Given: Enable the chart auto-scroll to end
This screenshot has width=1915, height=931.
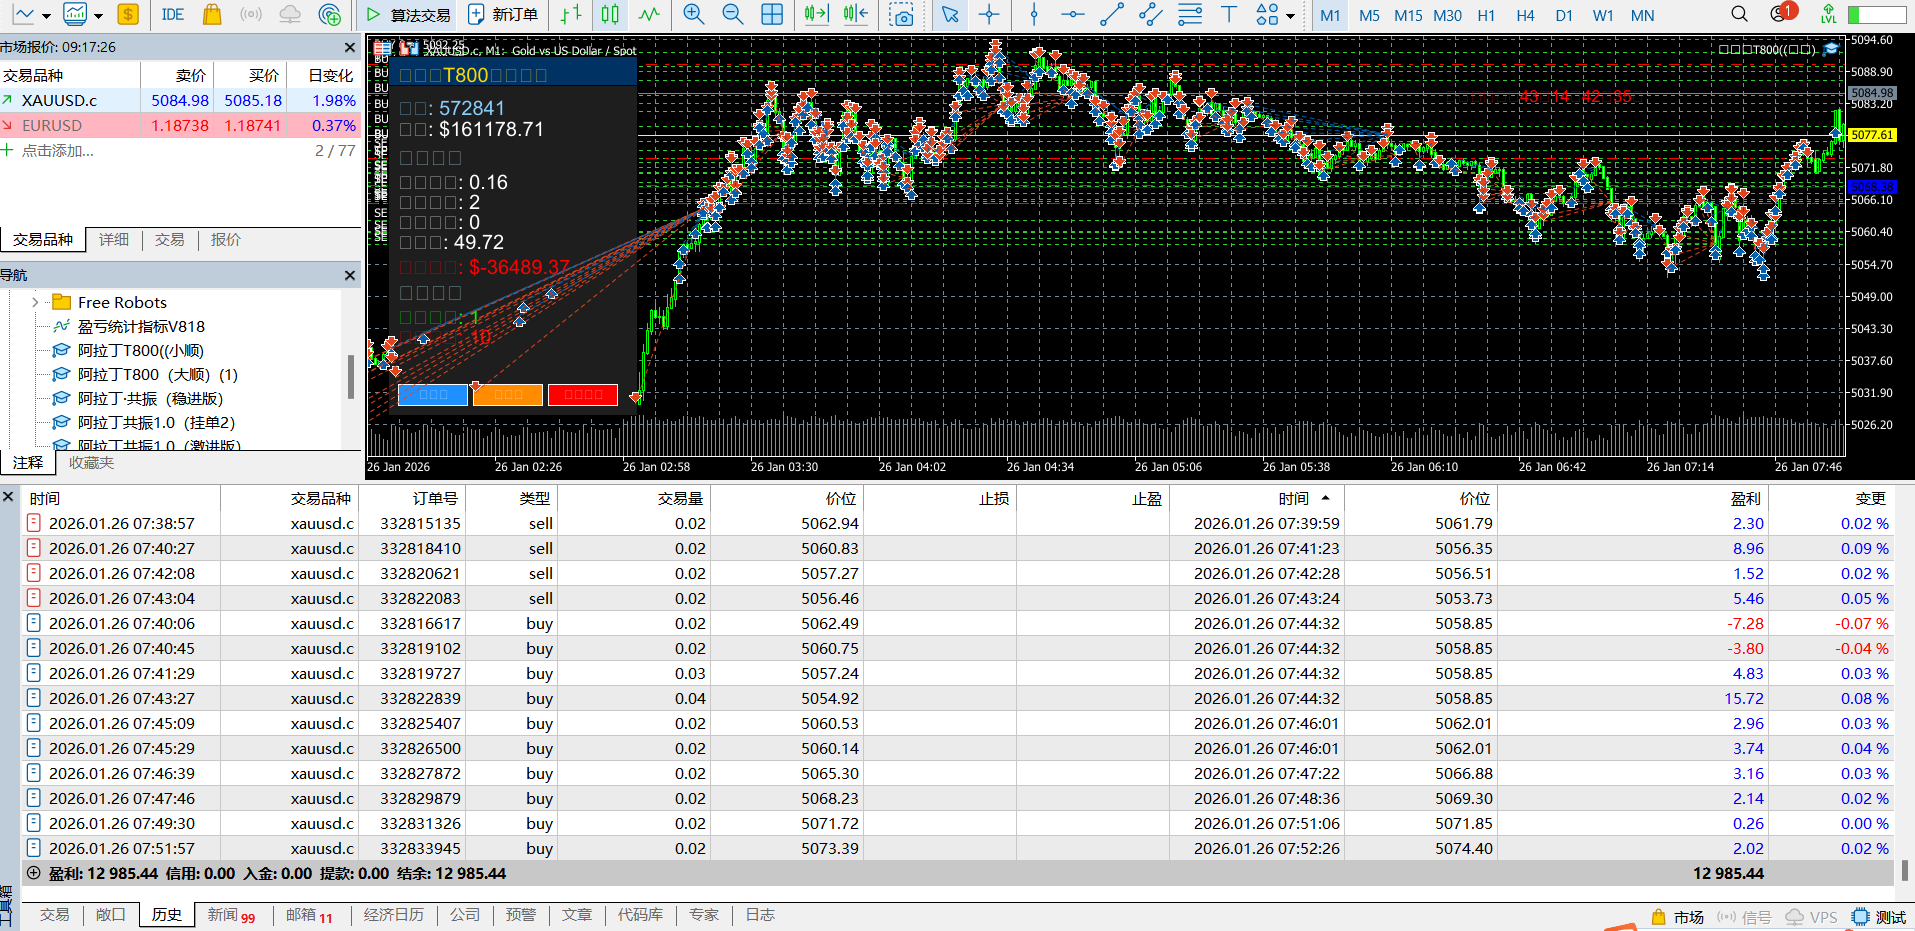Looking at the screenshot, I should [816, 15].
